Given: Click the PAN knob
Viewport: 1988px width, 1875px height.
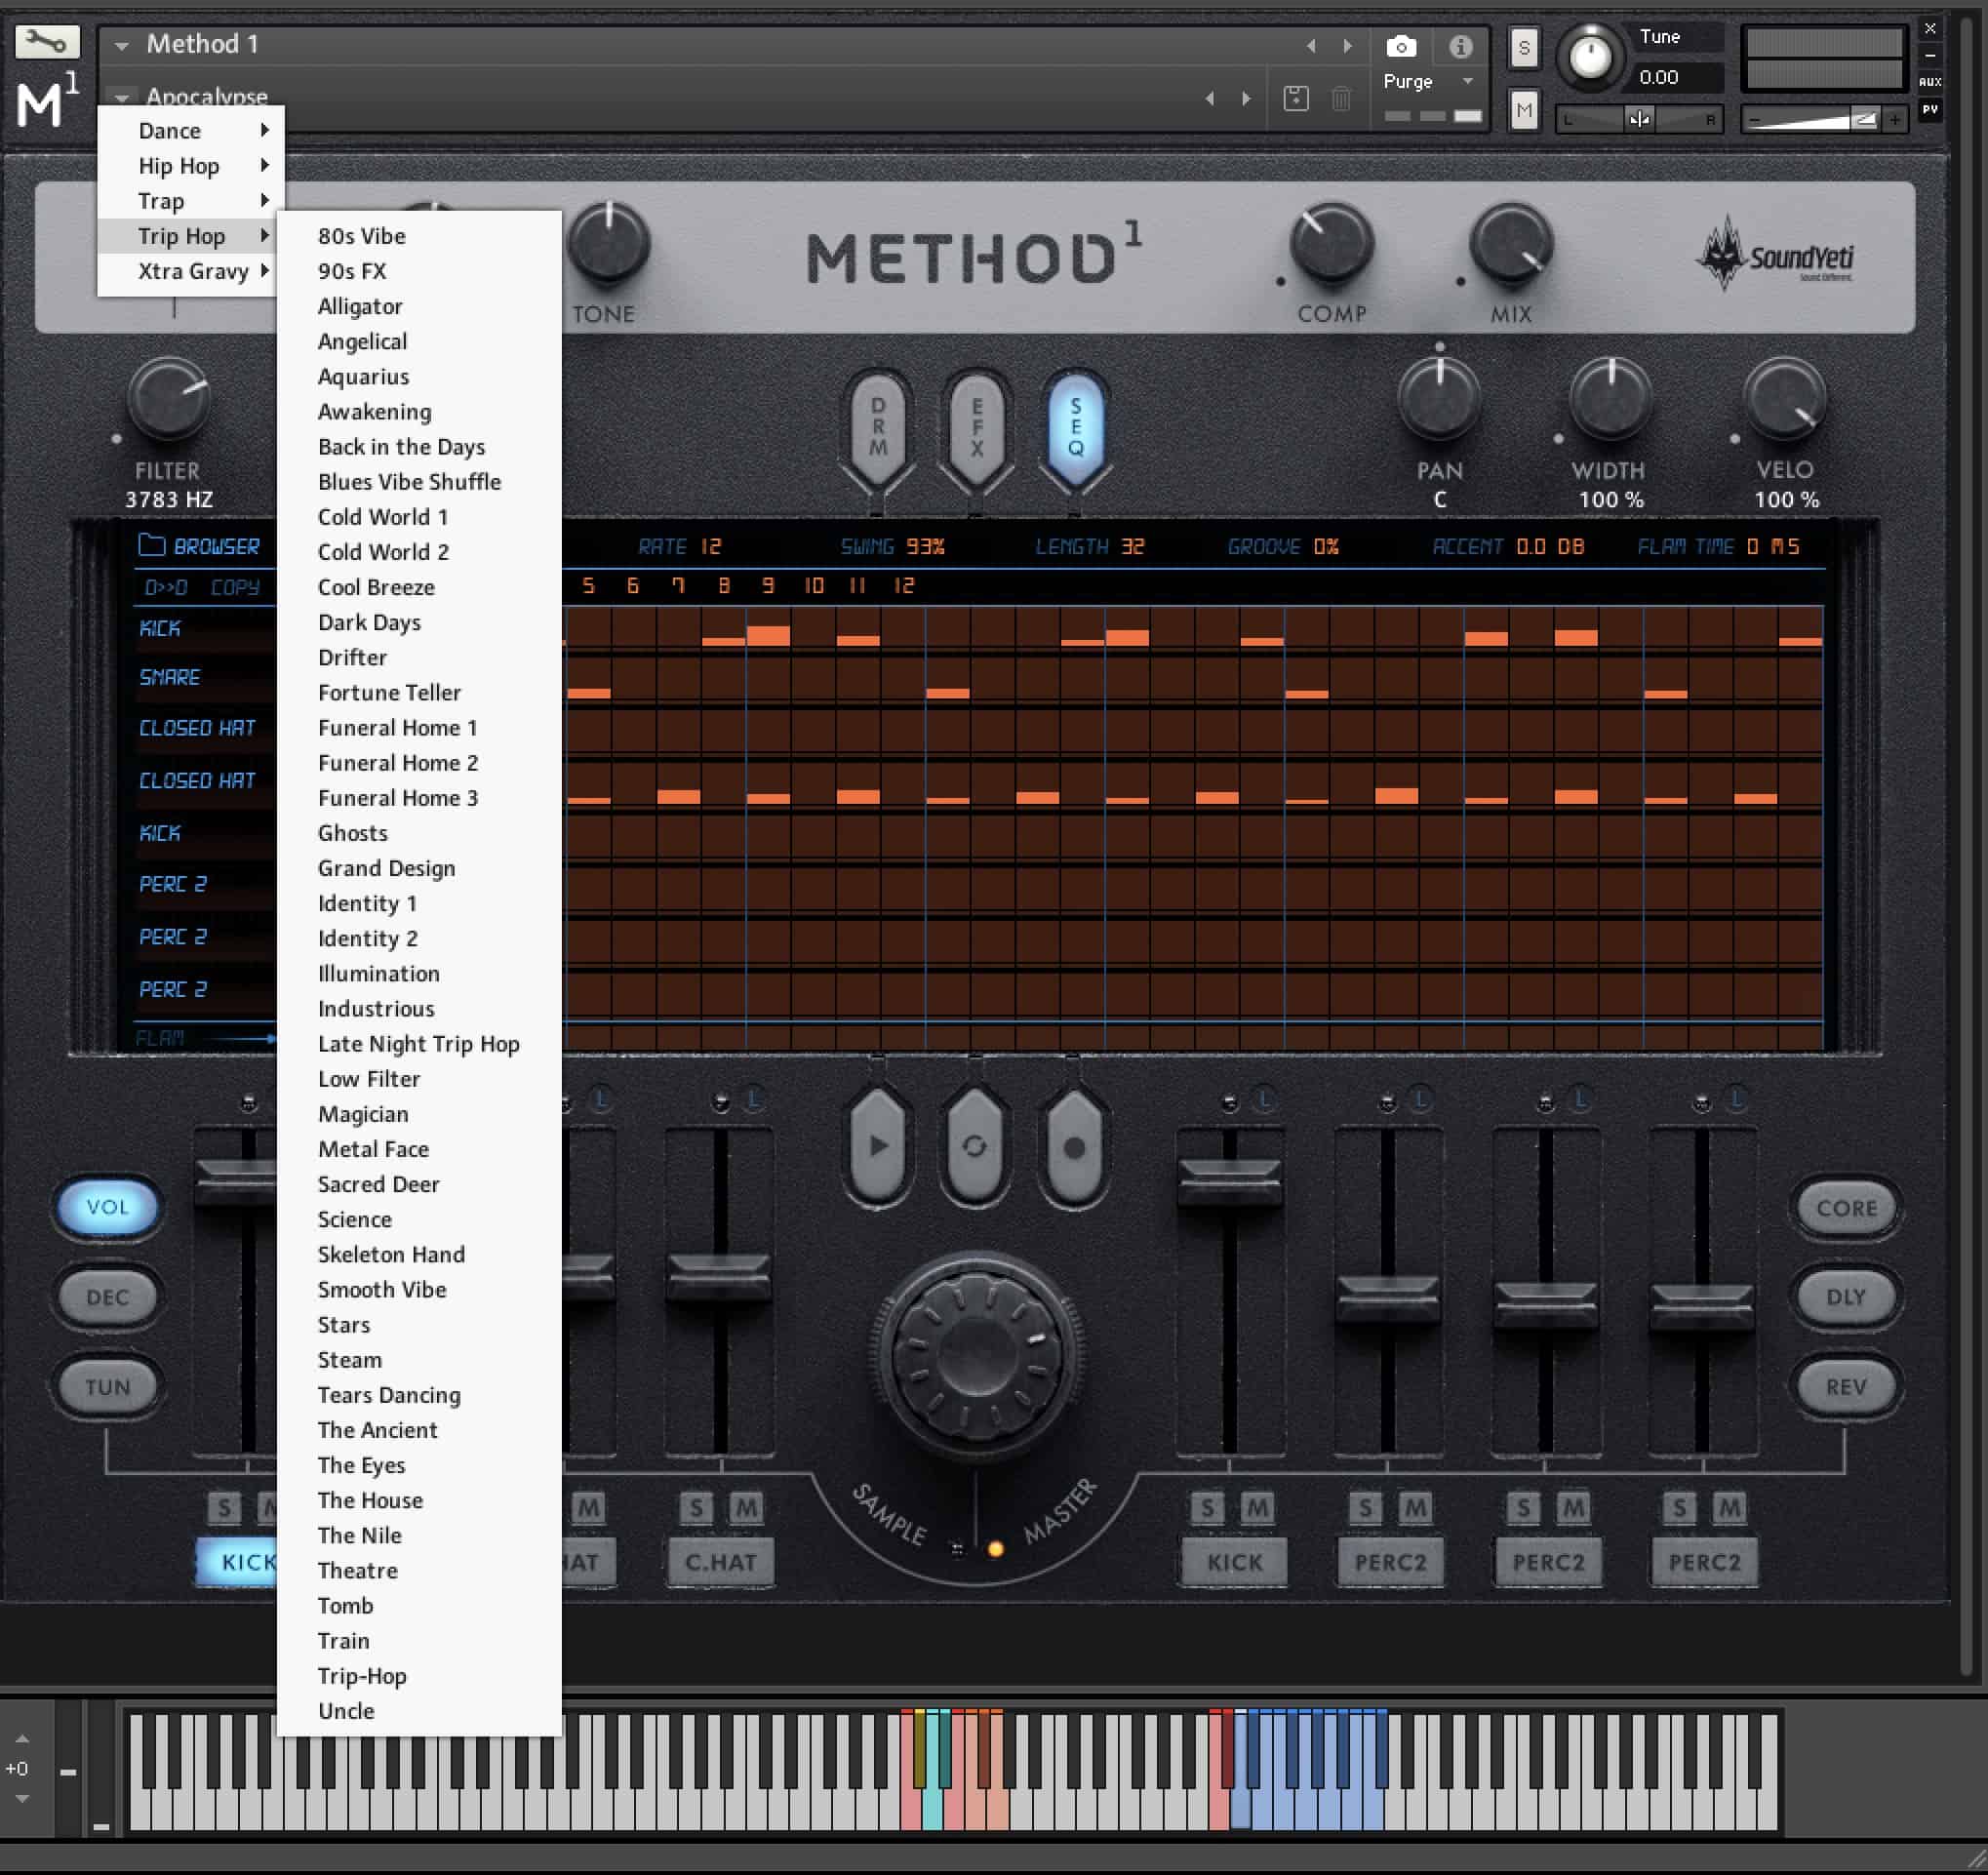Looking at the screenshot, I should click(x=1439, y=398).
